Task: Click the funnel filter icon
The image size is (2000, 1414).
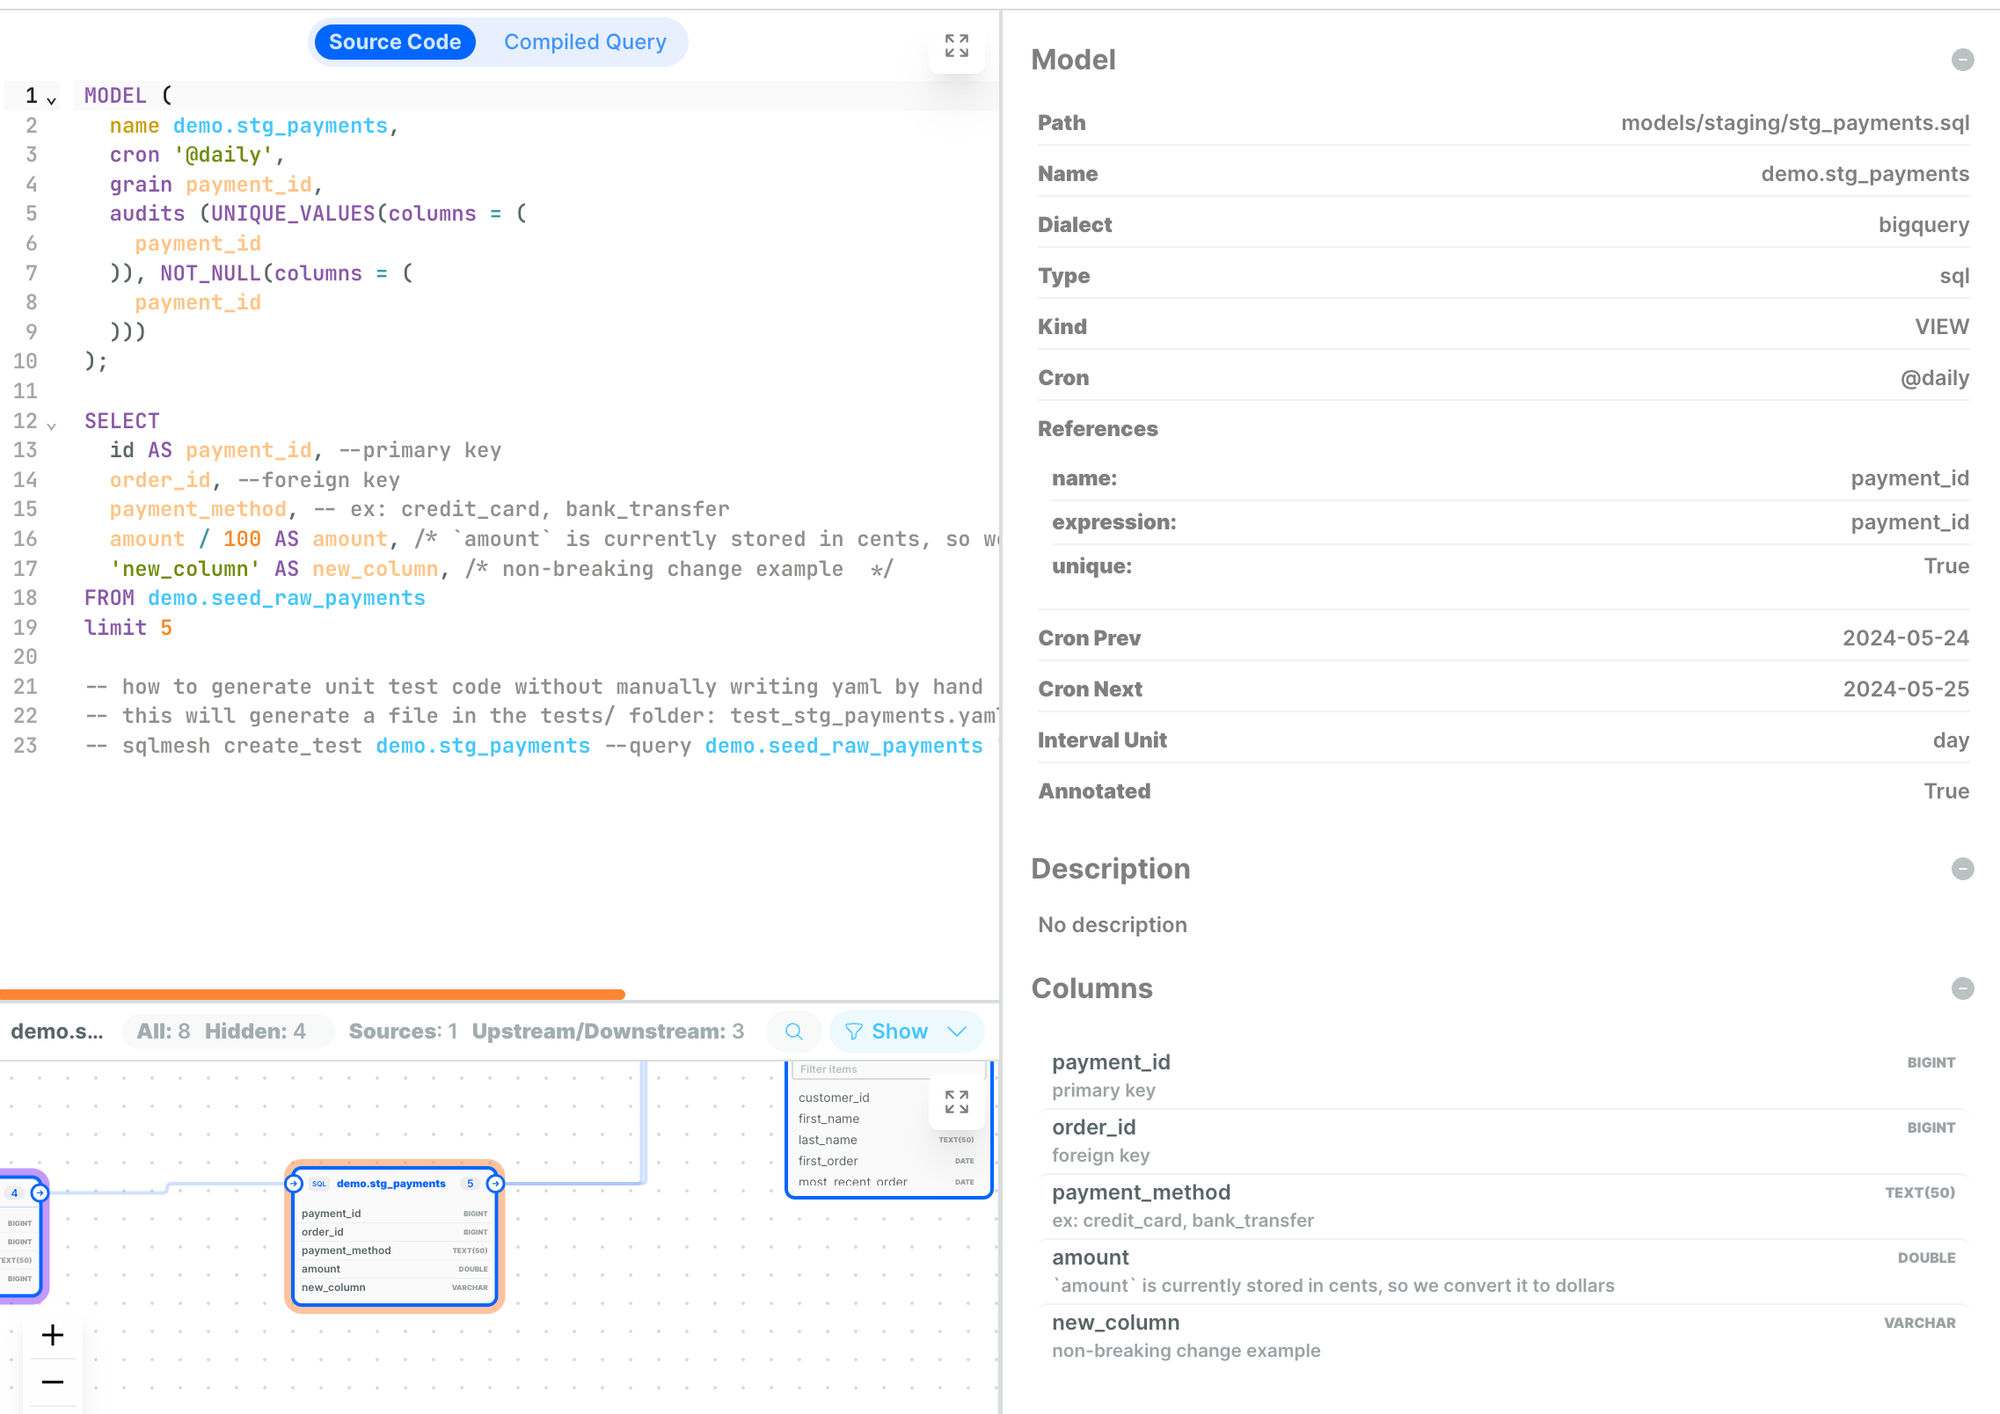Action: pos(853,1031)
